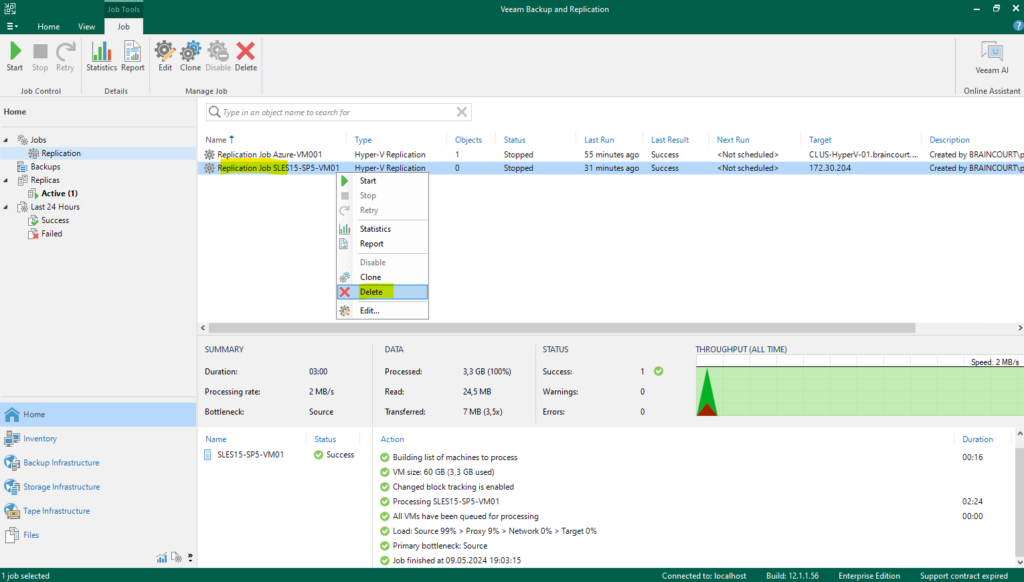Switch to the View ribbon tab

[86, 27]
